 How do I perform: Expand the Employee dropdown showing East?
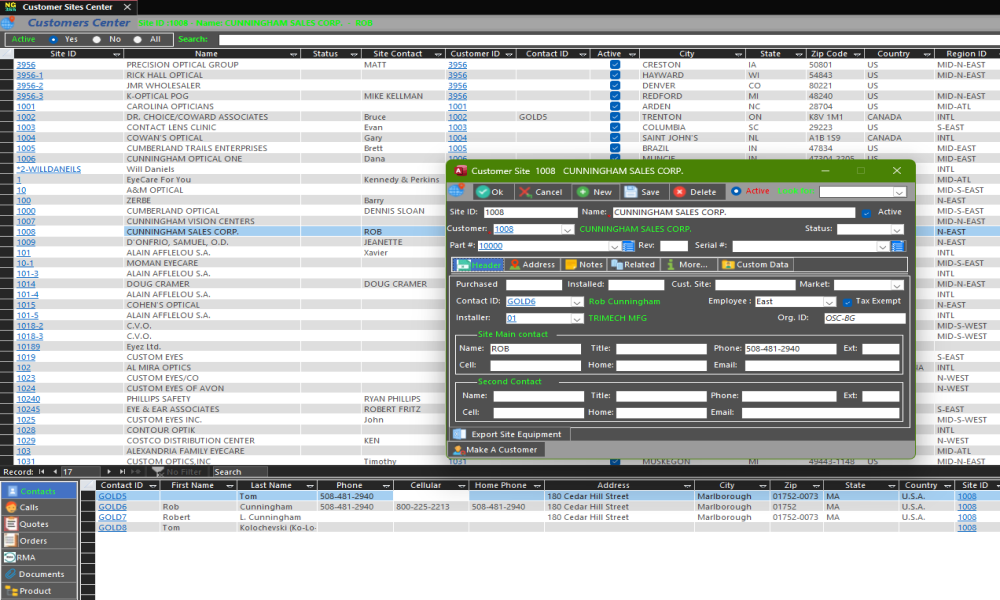pos(829,301)
